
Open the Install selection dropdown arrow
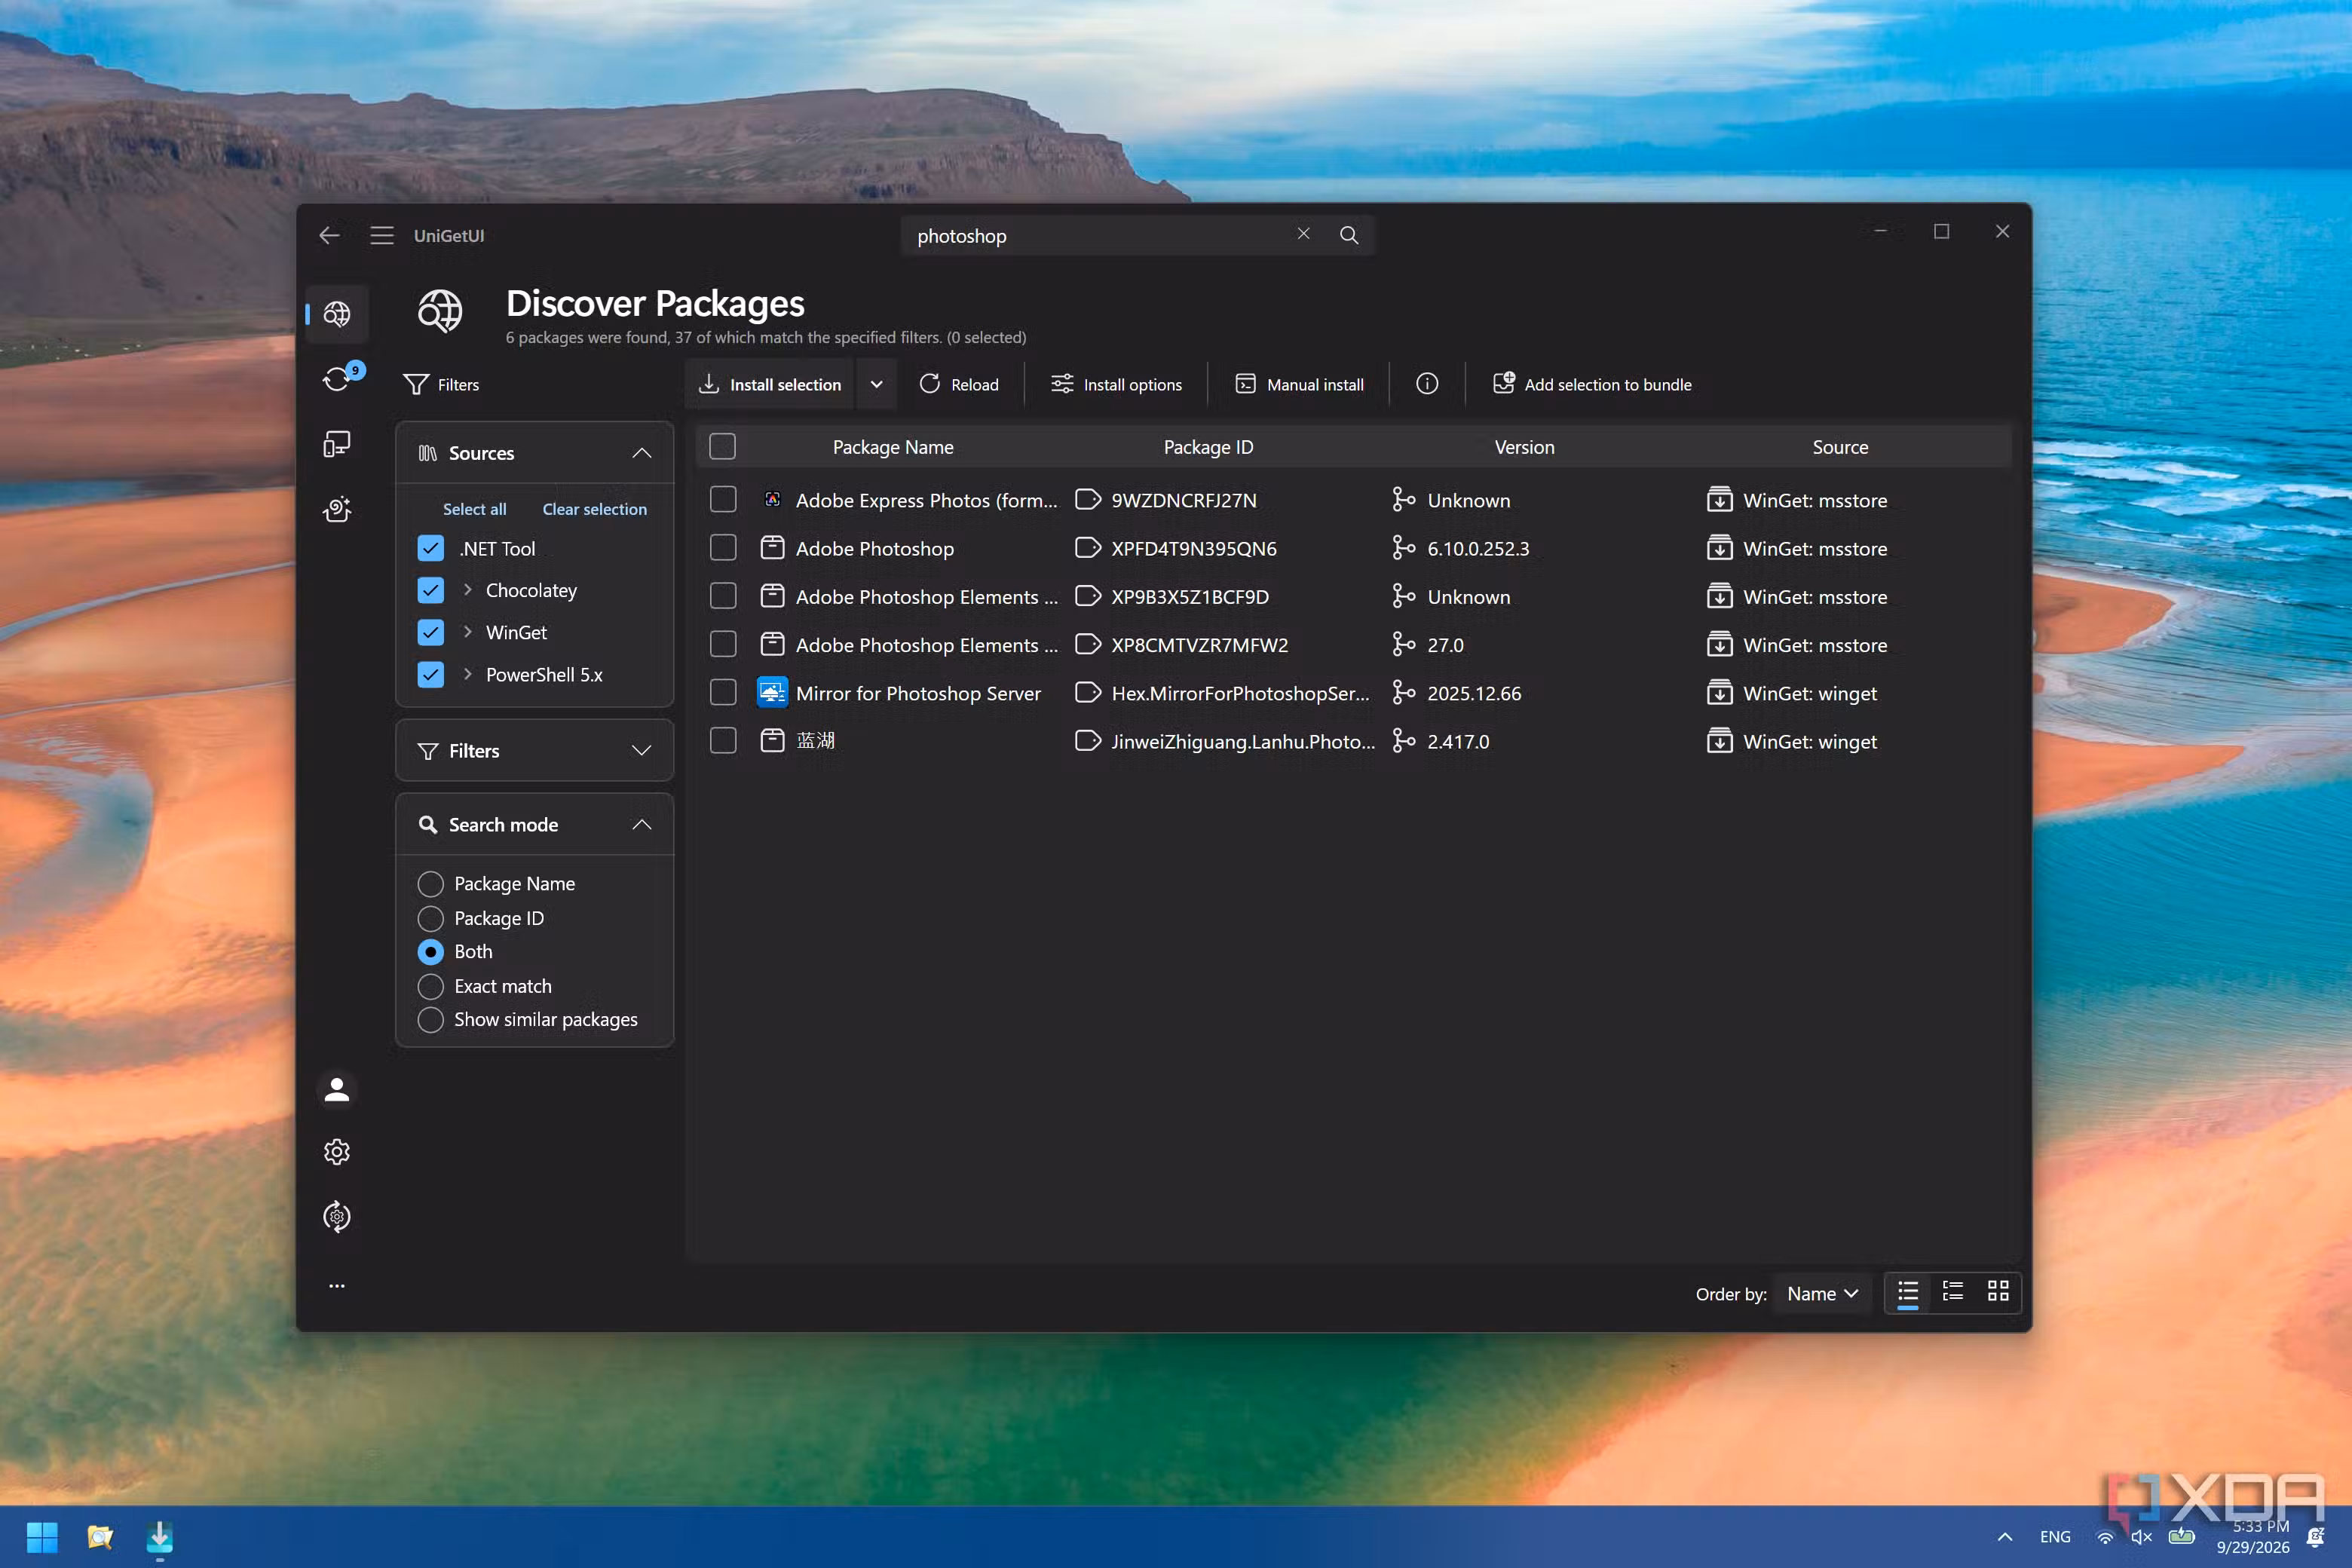[876, 384]
